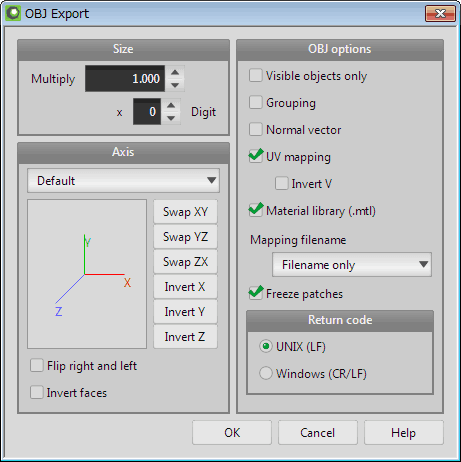Check Flip right and left option

37,365
